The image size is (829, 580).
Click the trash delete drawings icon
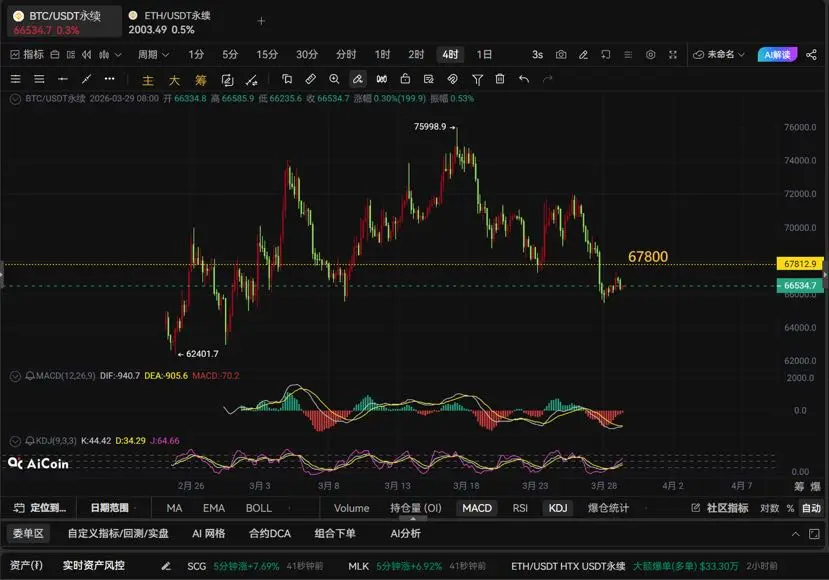click(x=500, y=79)
